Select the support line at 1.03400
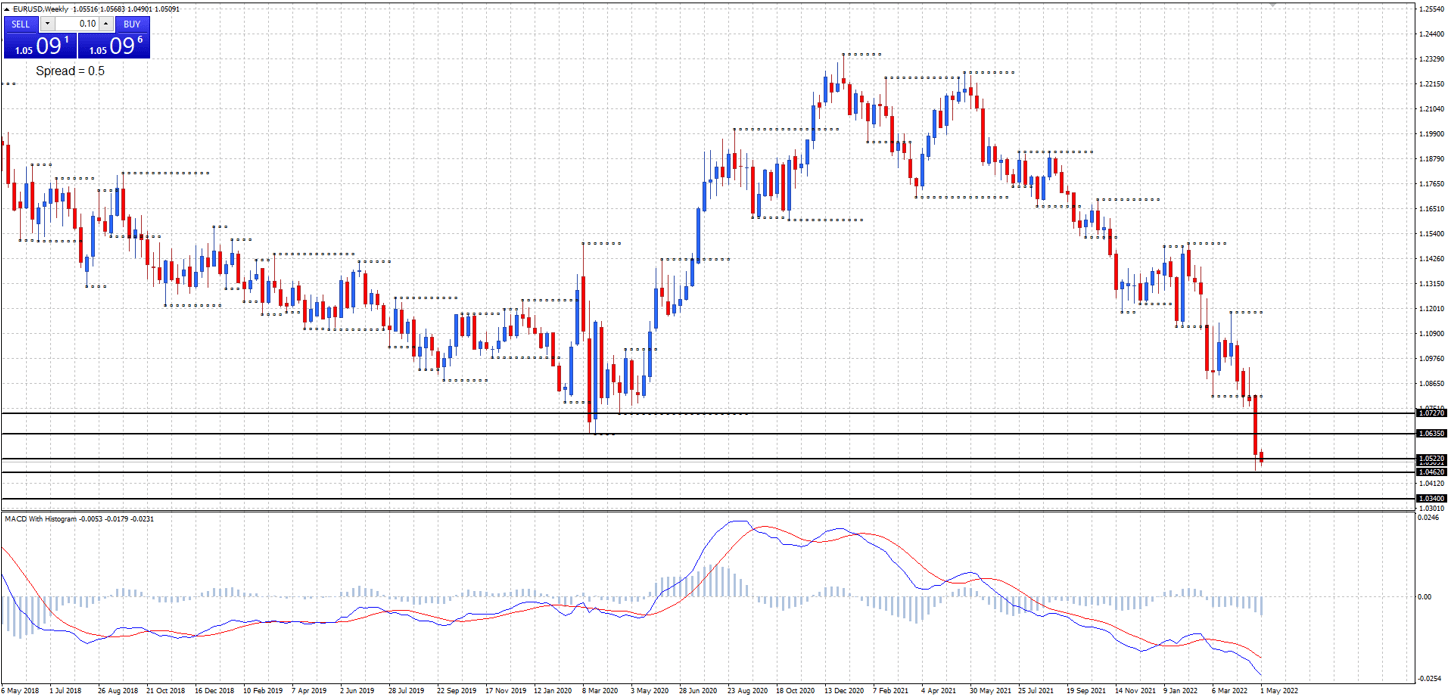Viewport: 1449px width, 698px height. coord(700,497)
